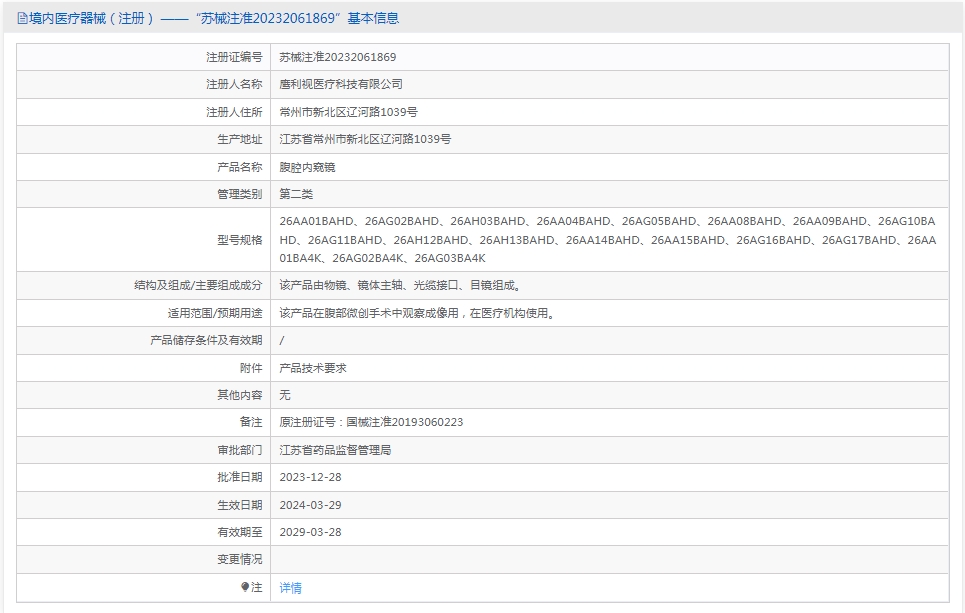Click the 批准日期 label

point(239,477)
